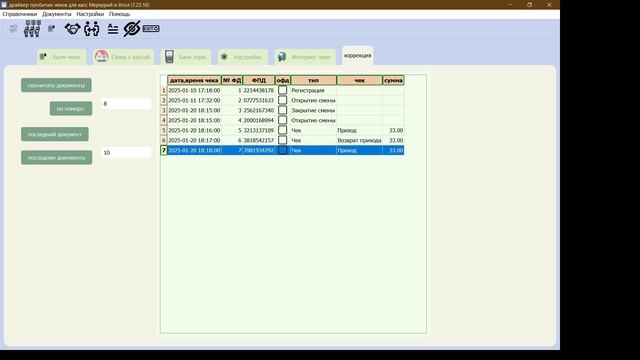
Task: Click the cell '2025-01-10 17:18:00'
Action: [x=194, y=90]
